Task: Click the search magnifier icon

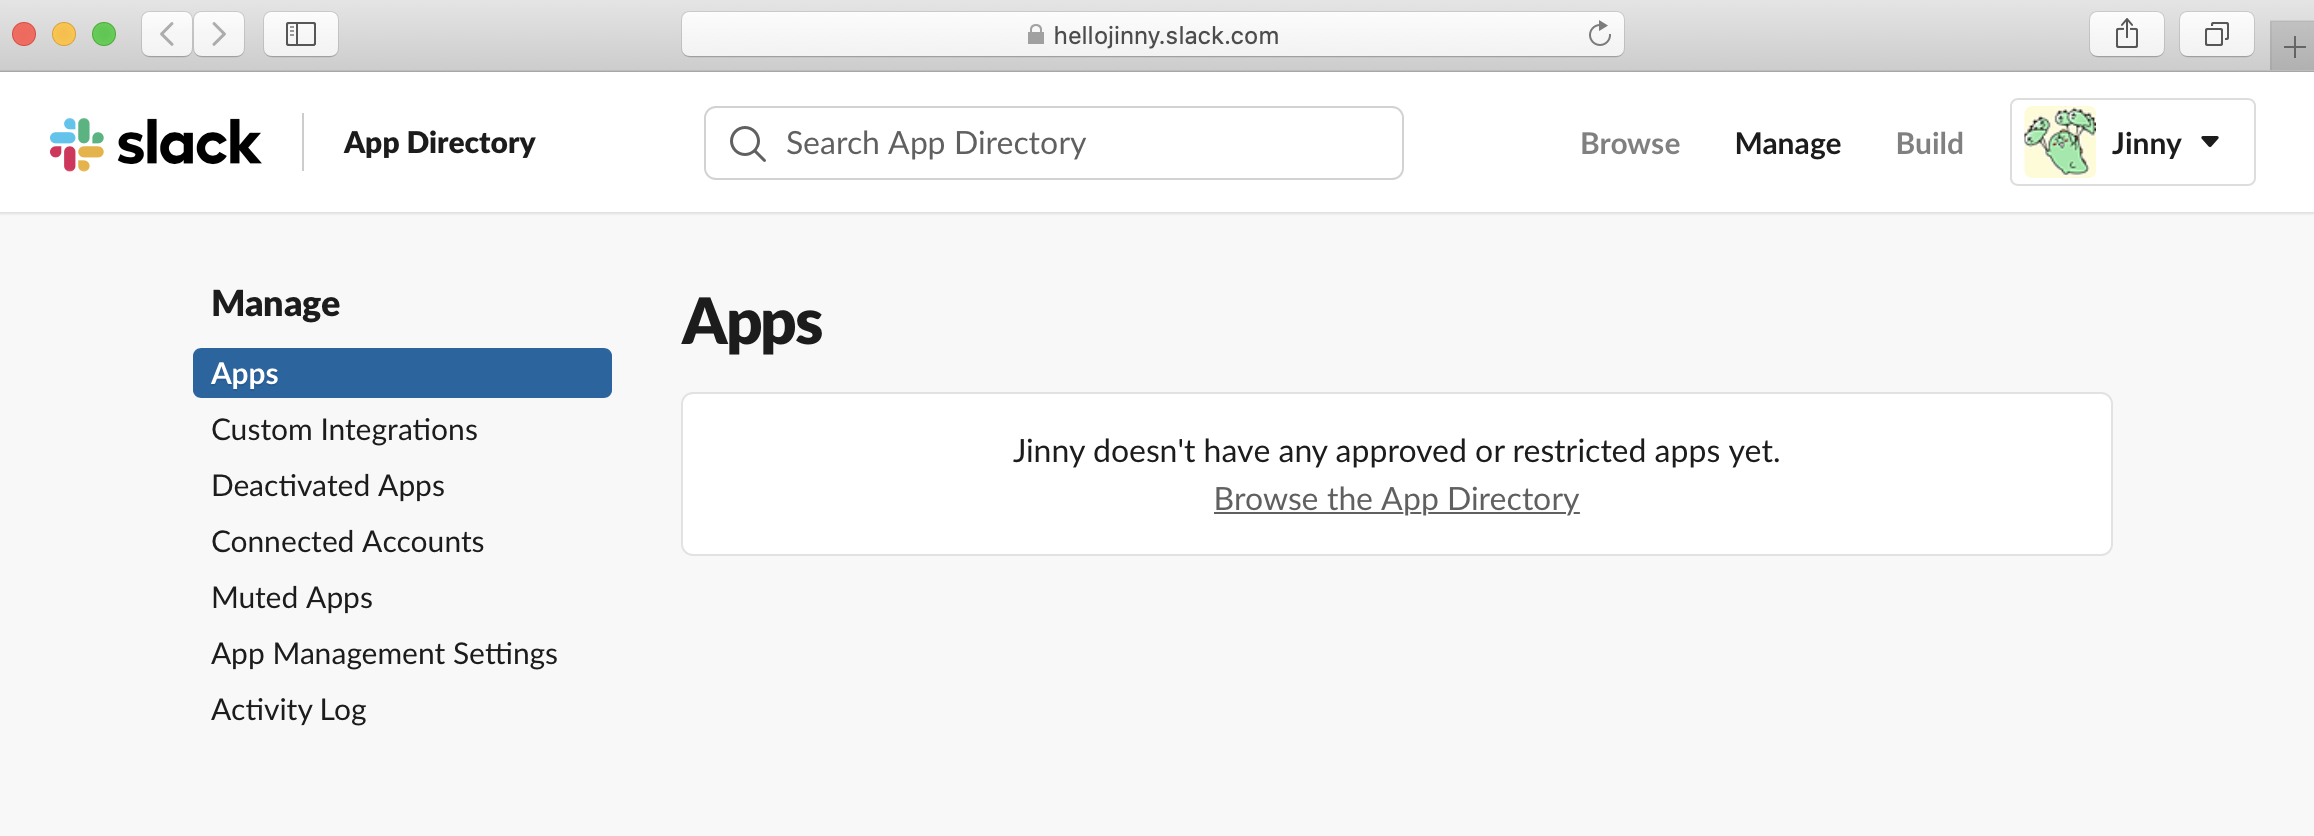Action: [x=747, y=143]
